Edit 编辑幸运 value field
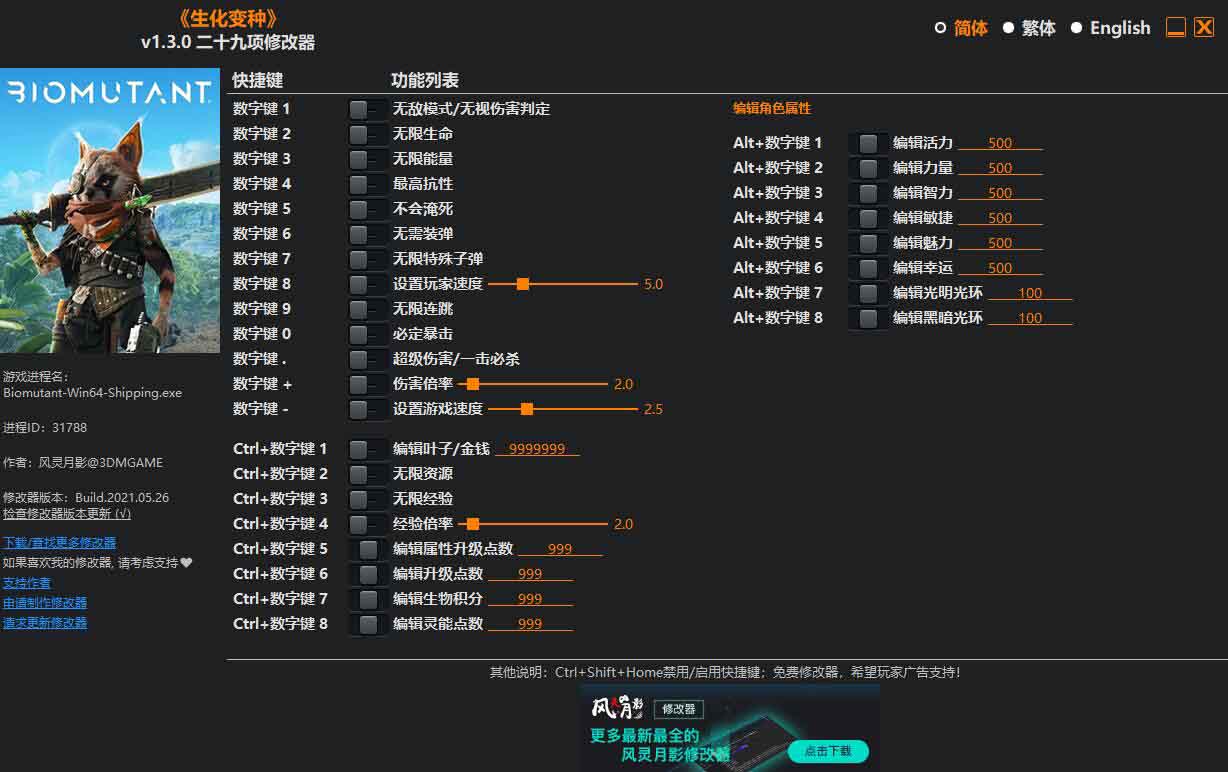This screenshot has height=772, width=1228. (x=1000, y=268)
